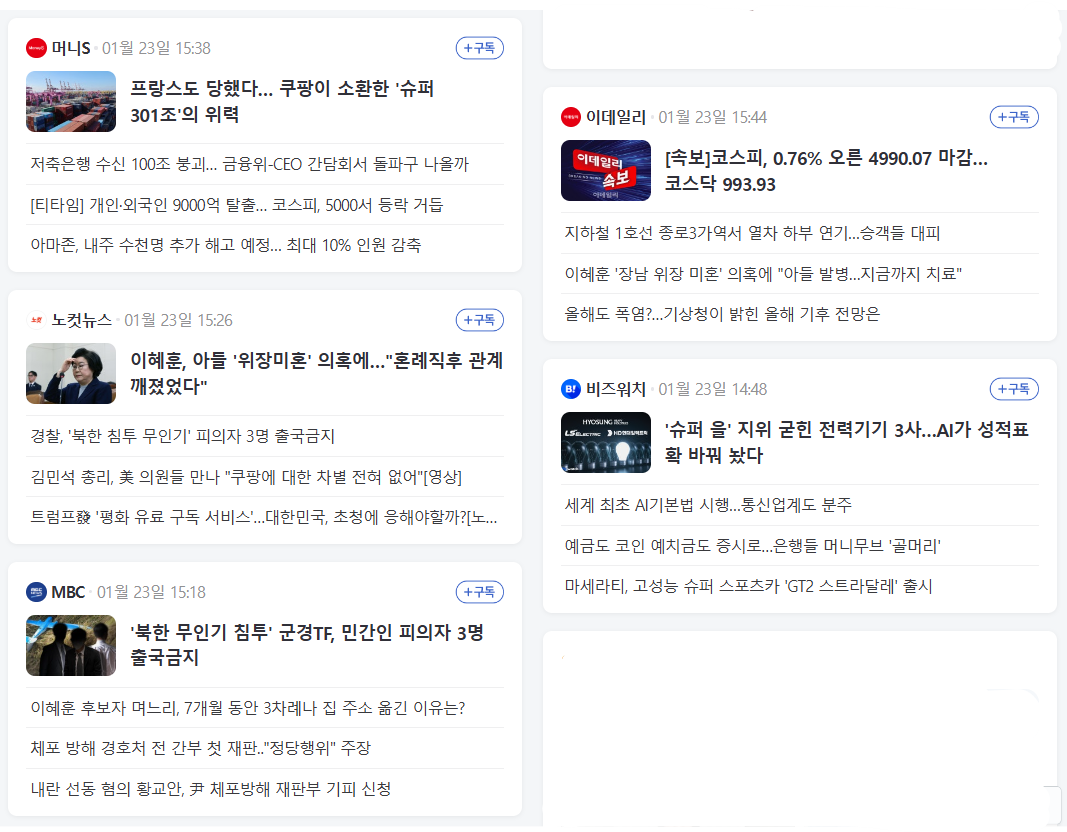This screenshot has height=832, width=1067.
Task: Open drone suspects thumbnail in MBC card
Action: (71, 646)
